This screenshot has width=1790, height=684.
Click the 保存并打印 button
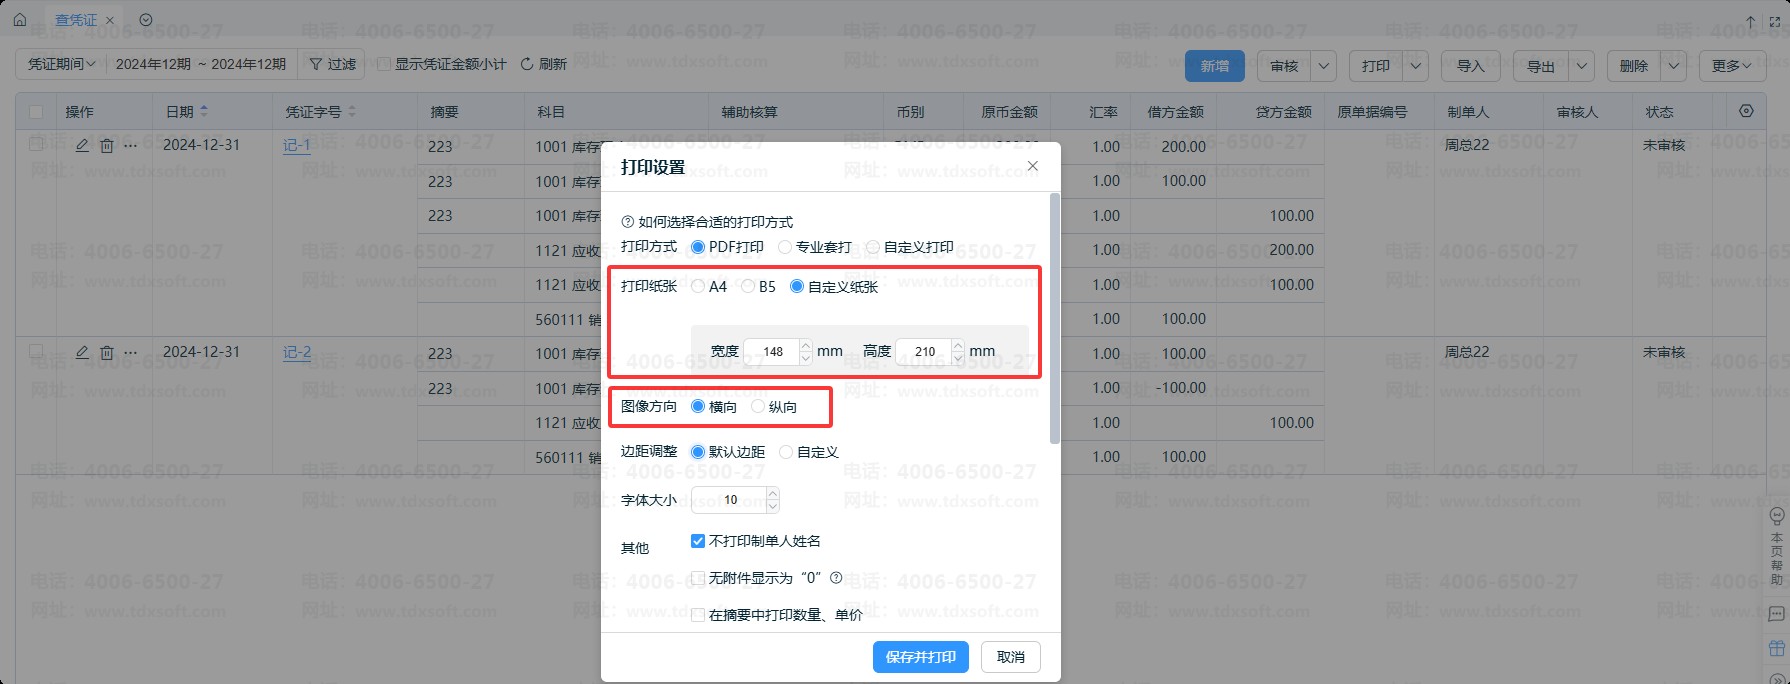point(920,657)
